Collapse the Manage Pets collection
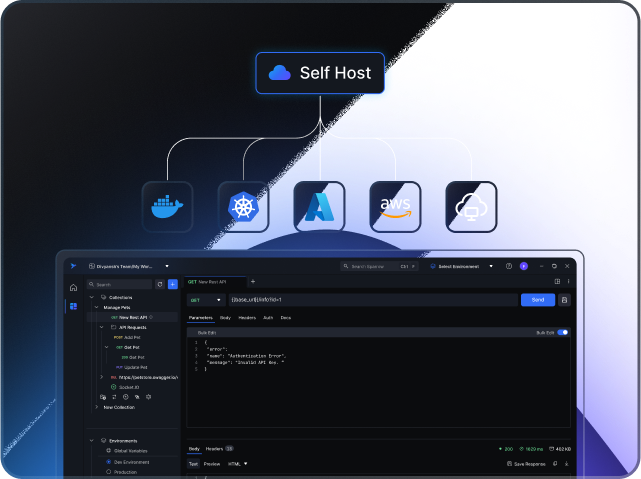641x479 pixels. tap(96, 307)
